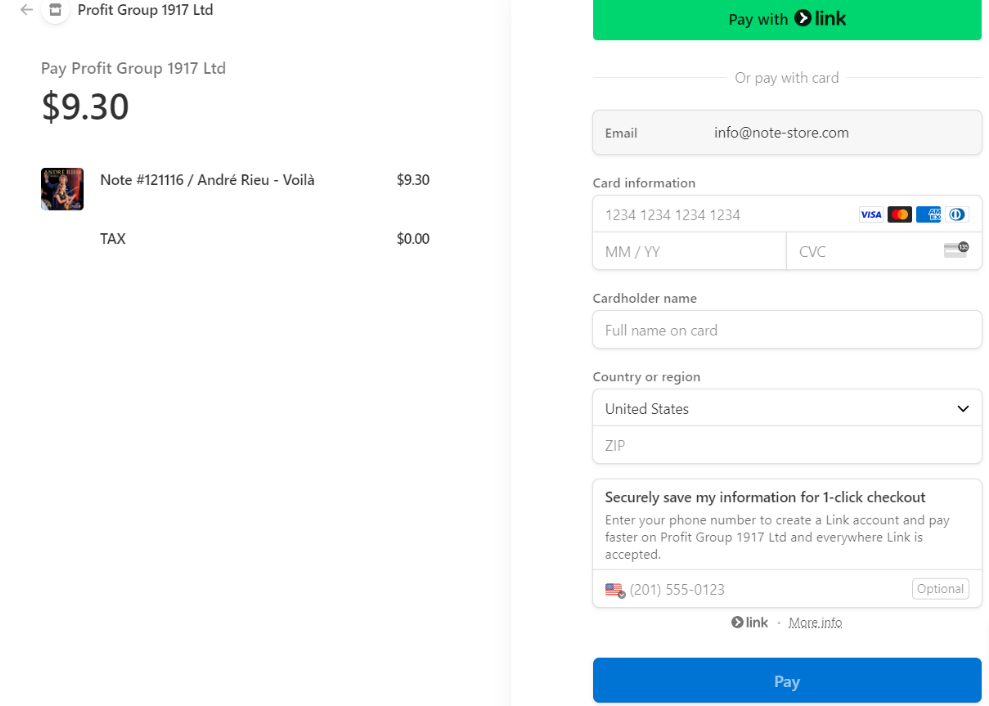The width and height of the screenshot is (989, 706).
Task: Open the More info link
Action: pos(815,623)
